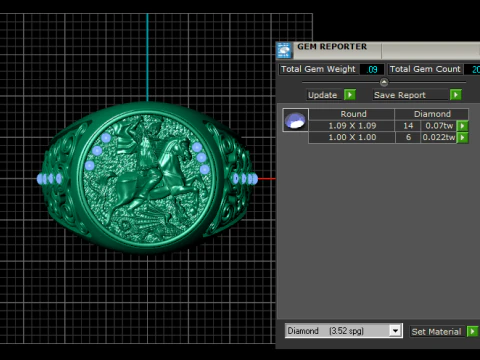
Task: Click the gem count cell showing 6
Action: (408, 138)
